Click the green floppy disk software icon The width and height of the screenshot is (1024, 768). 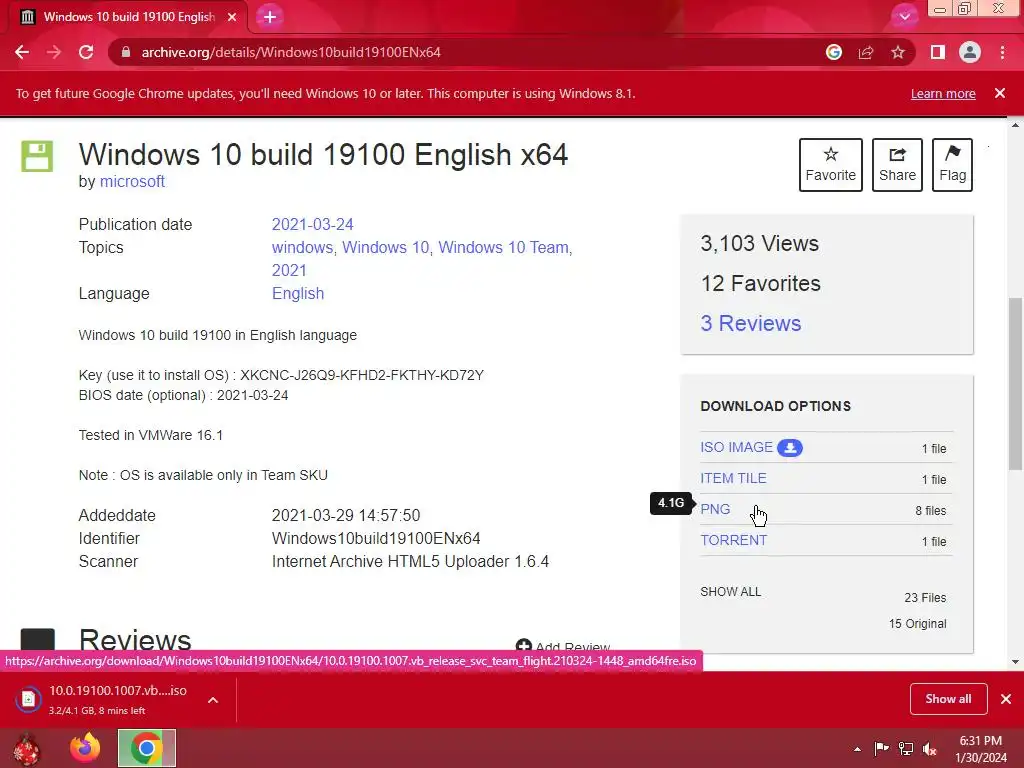37,156
